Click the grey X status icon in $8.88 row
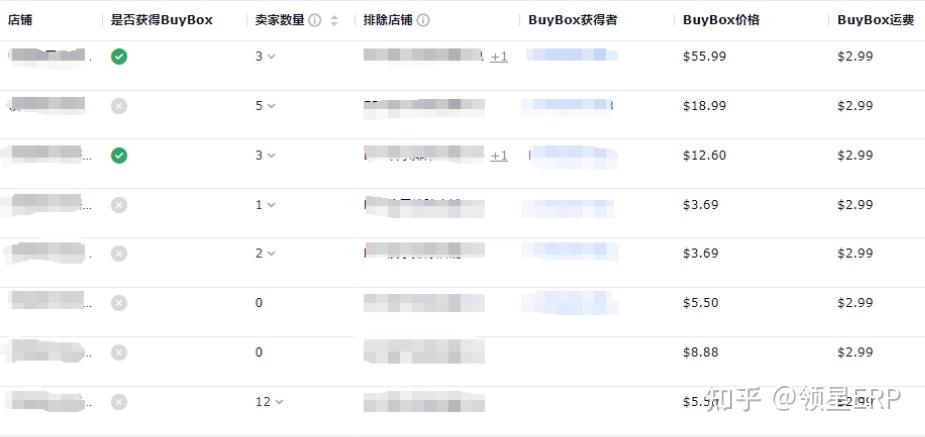This screenshot has height=437, width=925. (119, 352)
